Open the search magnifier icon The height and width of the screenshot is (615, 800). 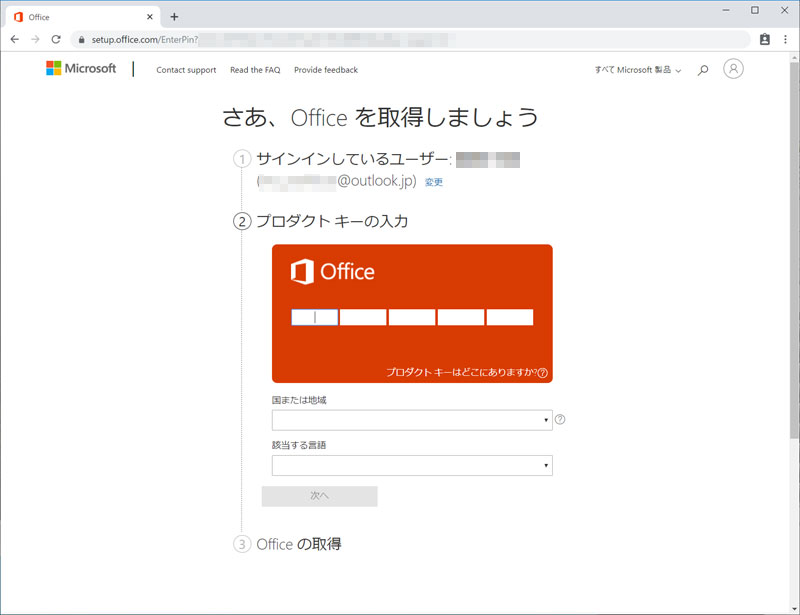pyautogui.click(x=703, y=69)
